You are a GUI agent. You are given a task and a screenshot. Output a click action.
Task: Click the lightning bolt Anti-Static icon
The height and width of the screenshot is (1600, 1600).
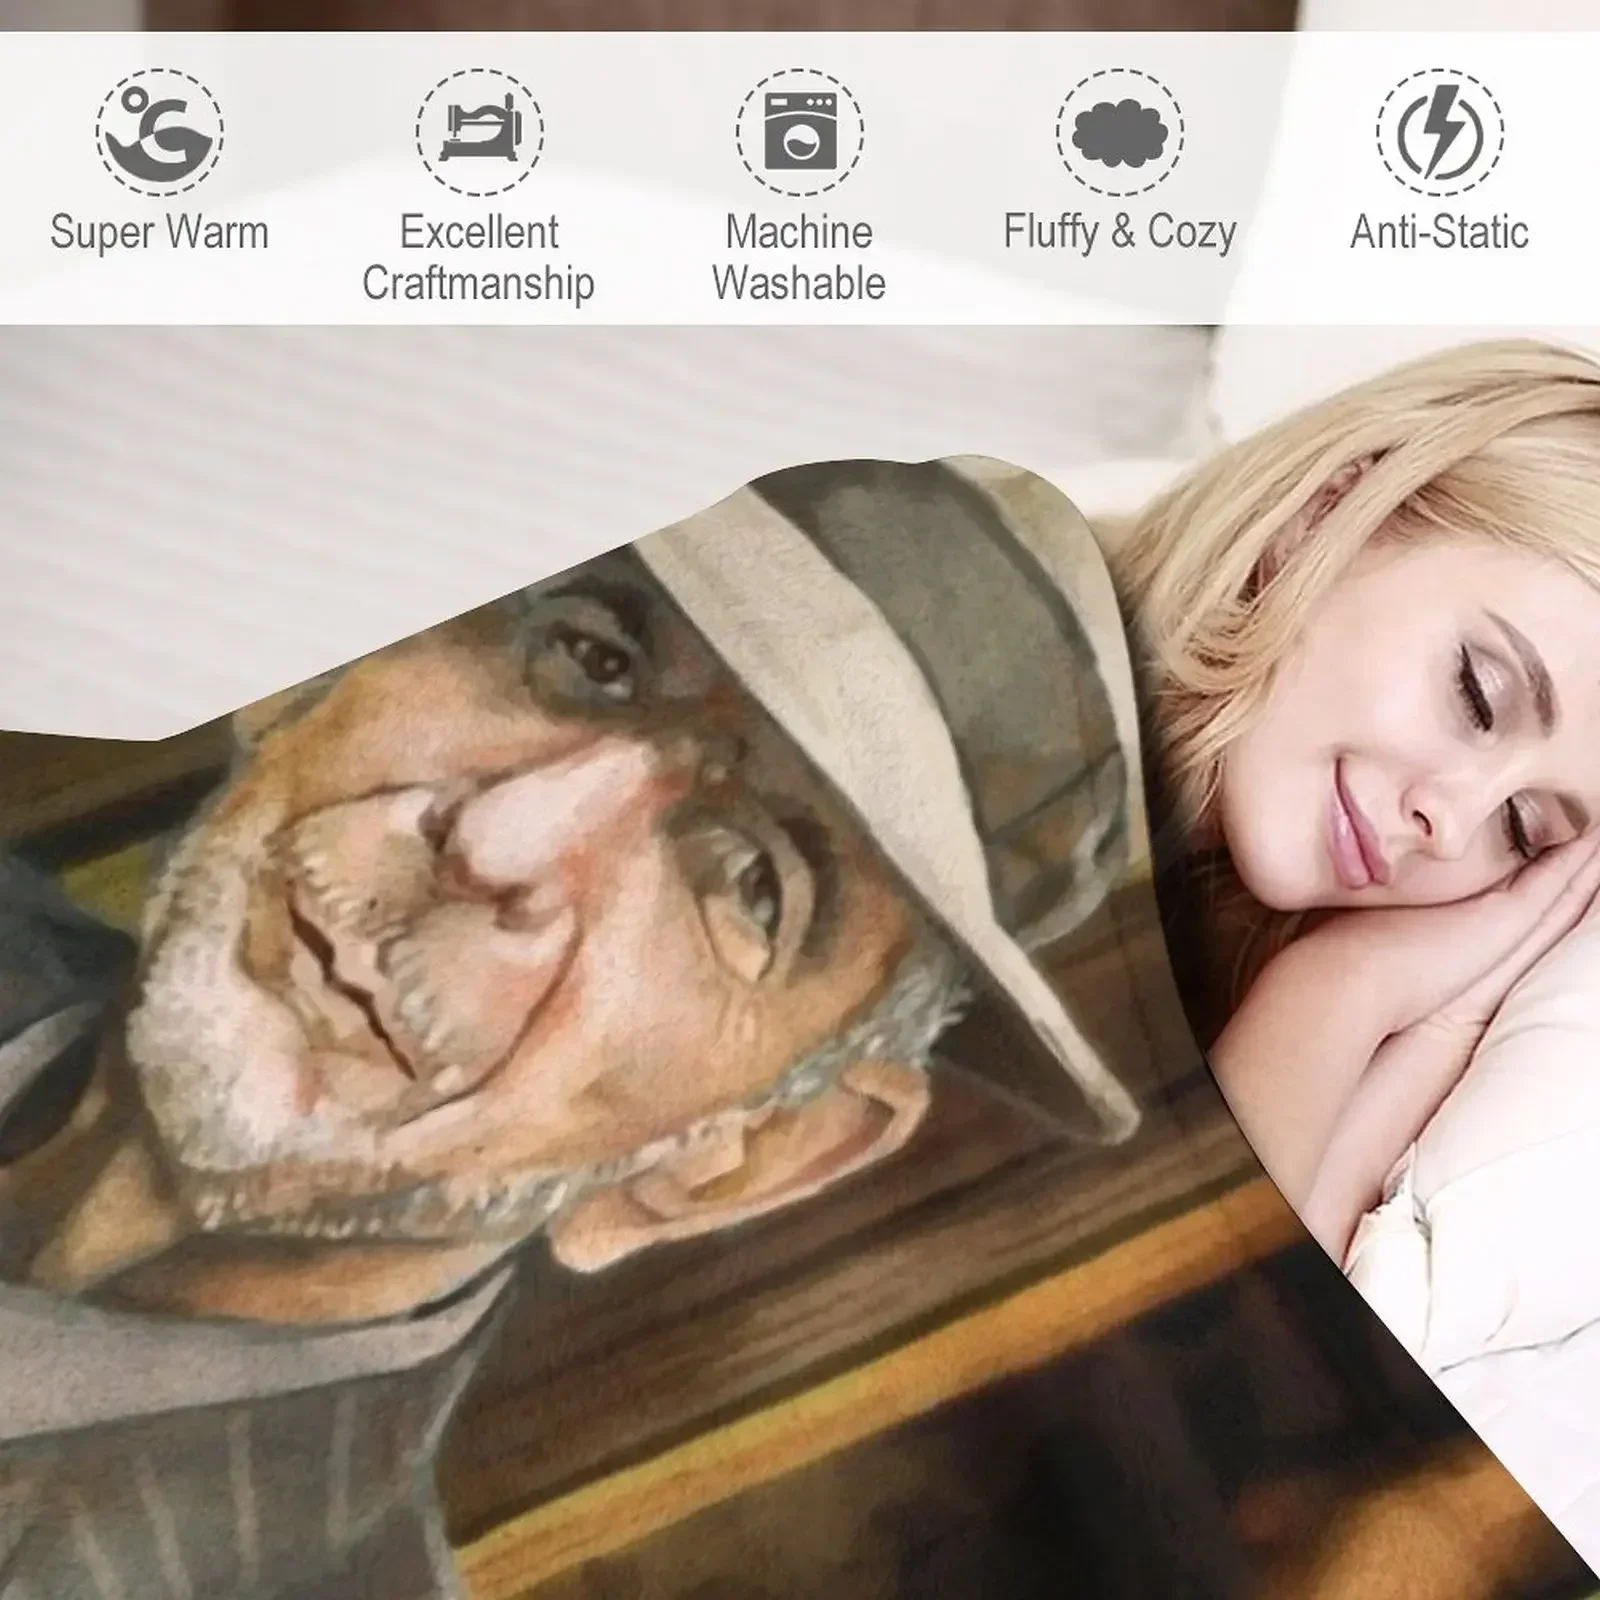(1440, 131)
